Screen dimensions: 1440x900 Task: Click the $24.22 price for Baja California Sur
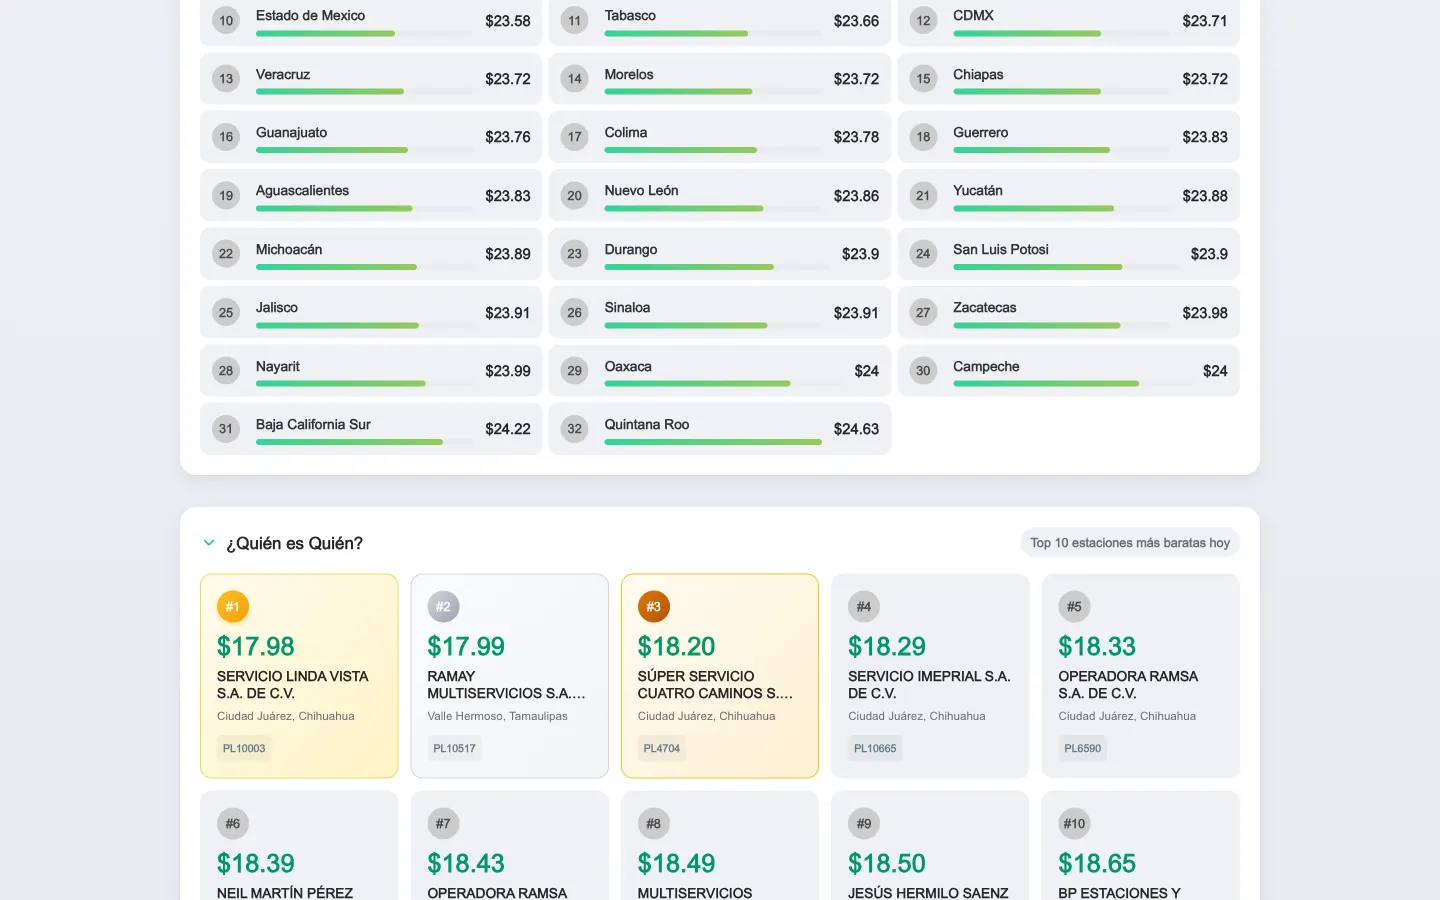pos(508,429)
